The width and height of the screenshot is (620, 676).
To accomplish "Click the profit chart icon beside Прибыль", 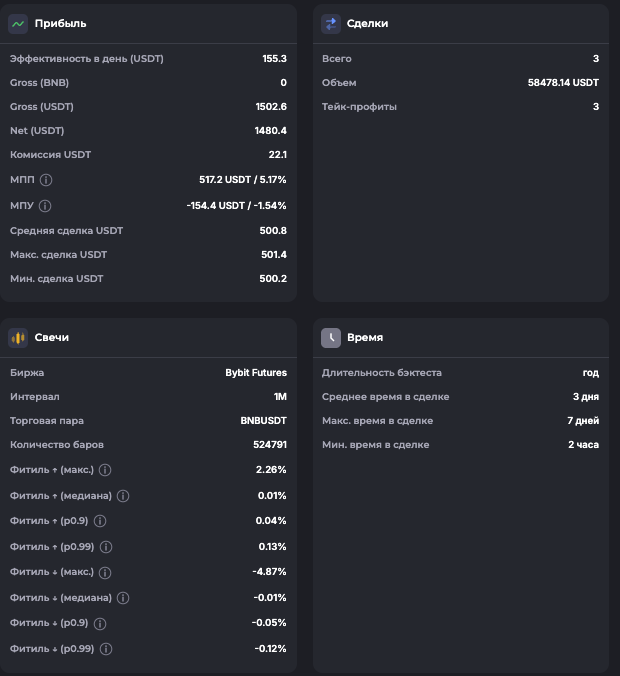I will point(18,23).
